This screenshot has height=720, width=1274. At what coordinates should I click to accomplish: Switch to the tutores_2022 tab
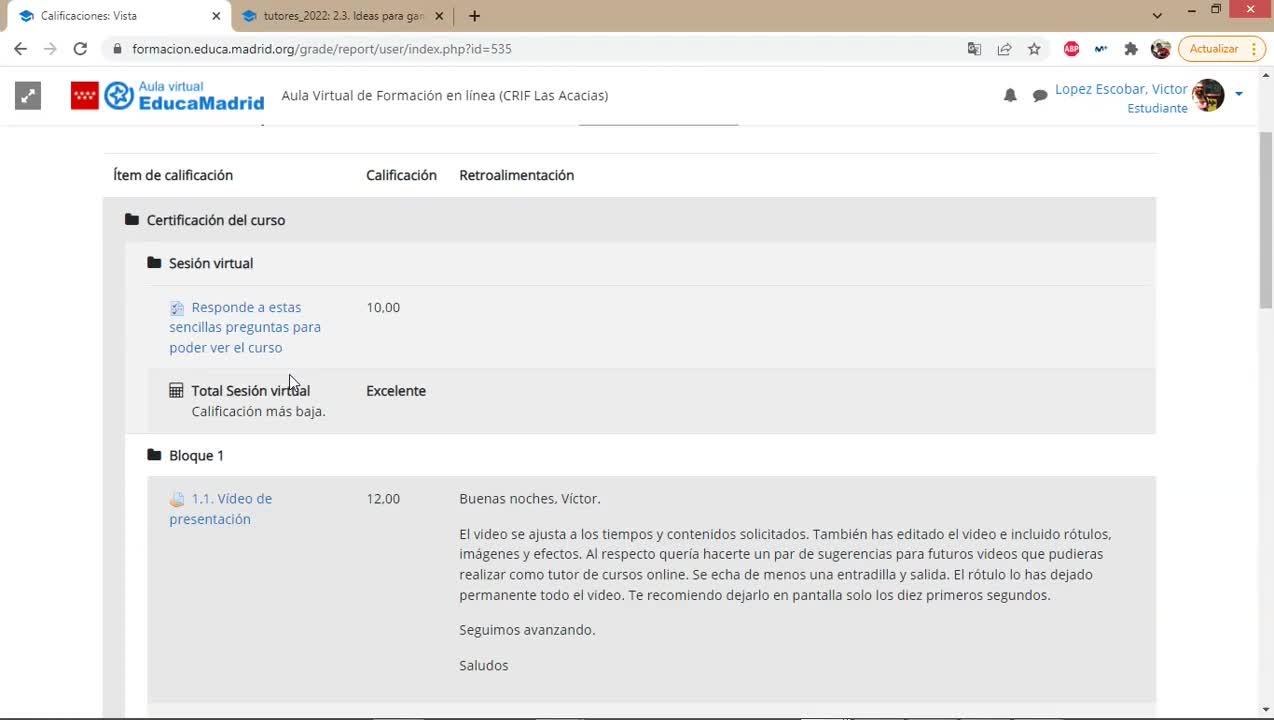(x=344, y=16)
